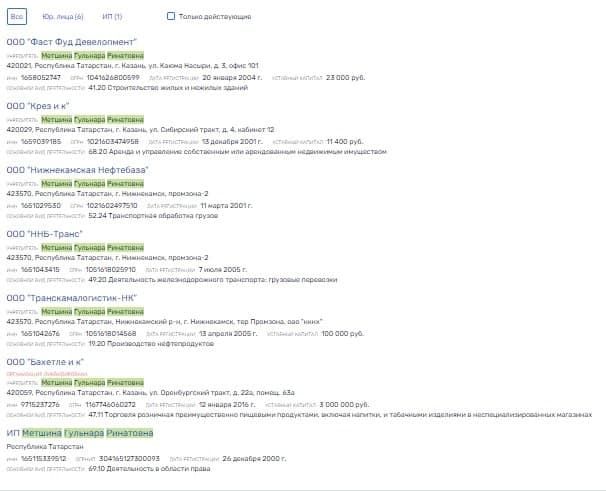
Task: Click registration date '12 января 2016 г.'
Action: point(227,405)
